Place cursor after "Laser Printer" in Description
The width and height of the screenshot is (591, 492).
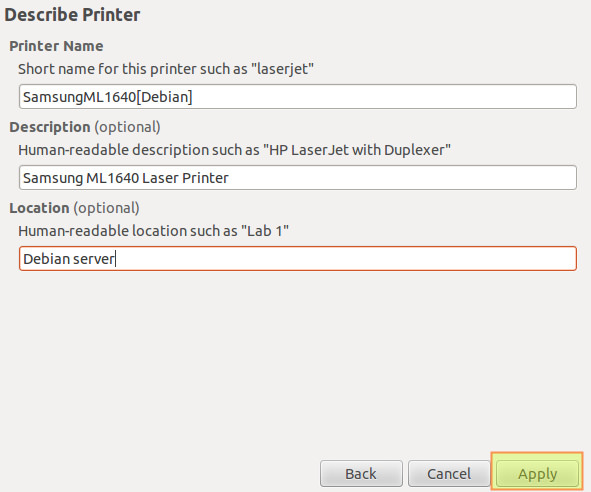[x=229, y=178]
